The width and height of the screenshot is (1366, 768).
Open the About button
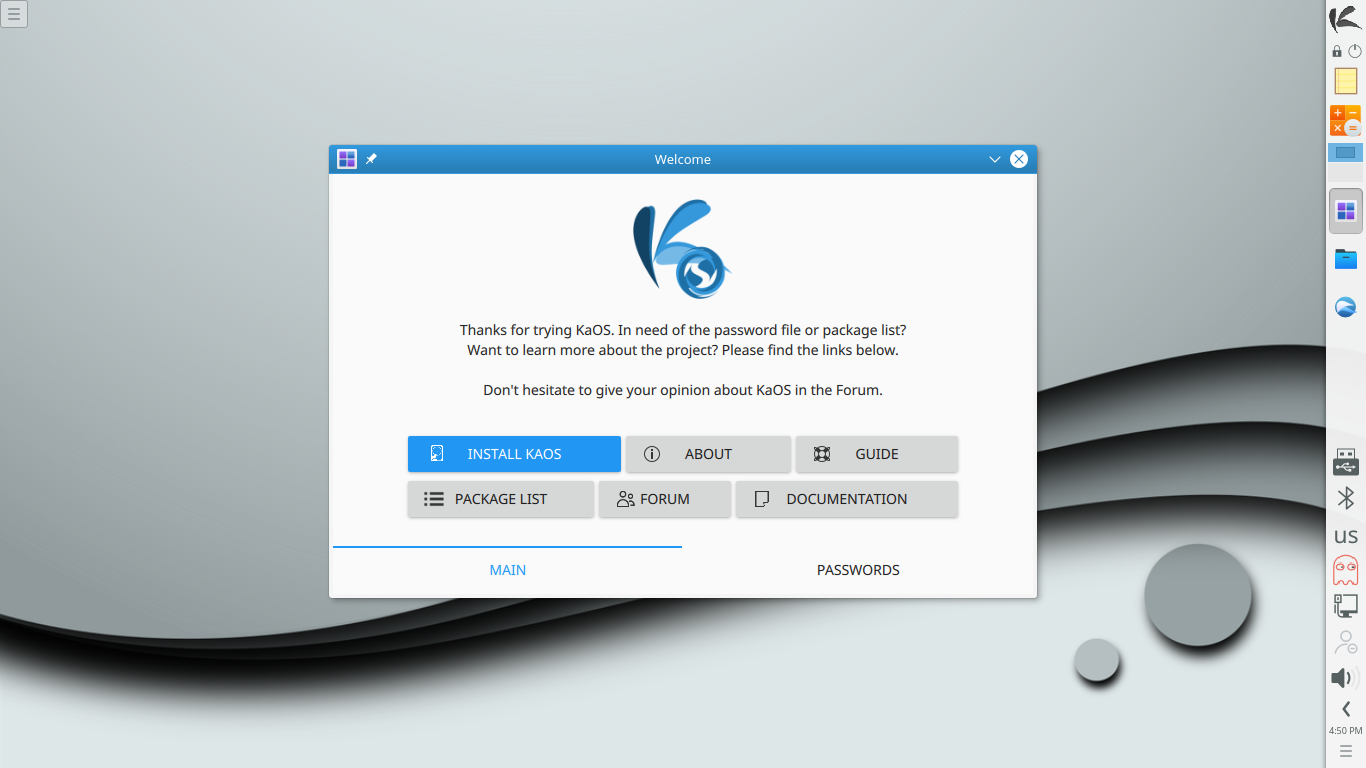(x=708, y=454)
